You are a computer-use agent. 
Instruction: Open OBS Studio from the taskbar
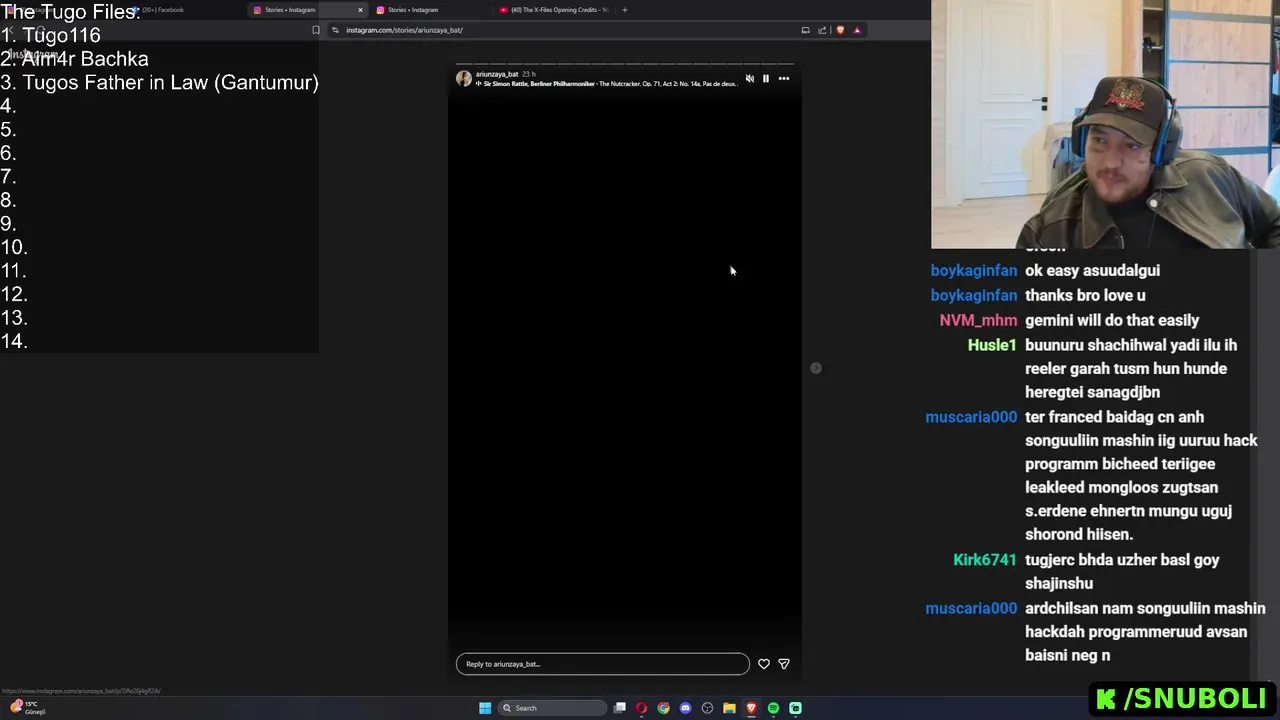[x=707, y=708]
